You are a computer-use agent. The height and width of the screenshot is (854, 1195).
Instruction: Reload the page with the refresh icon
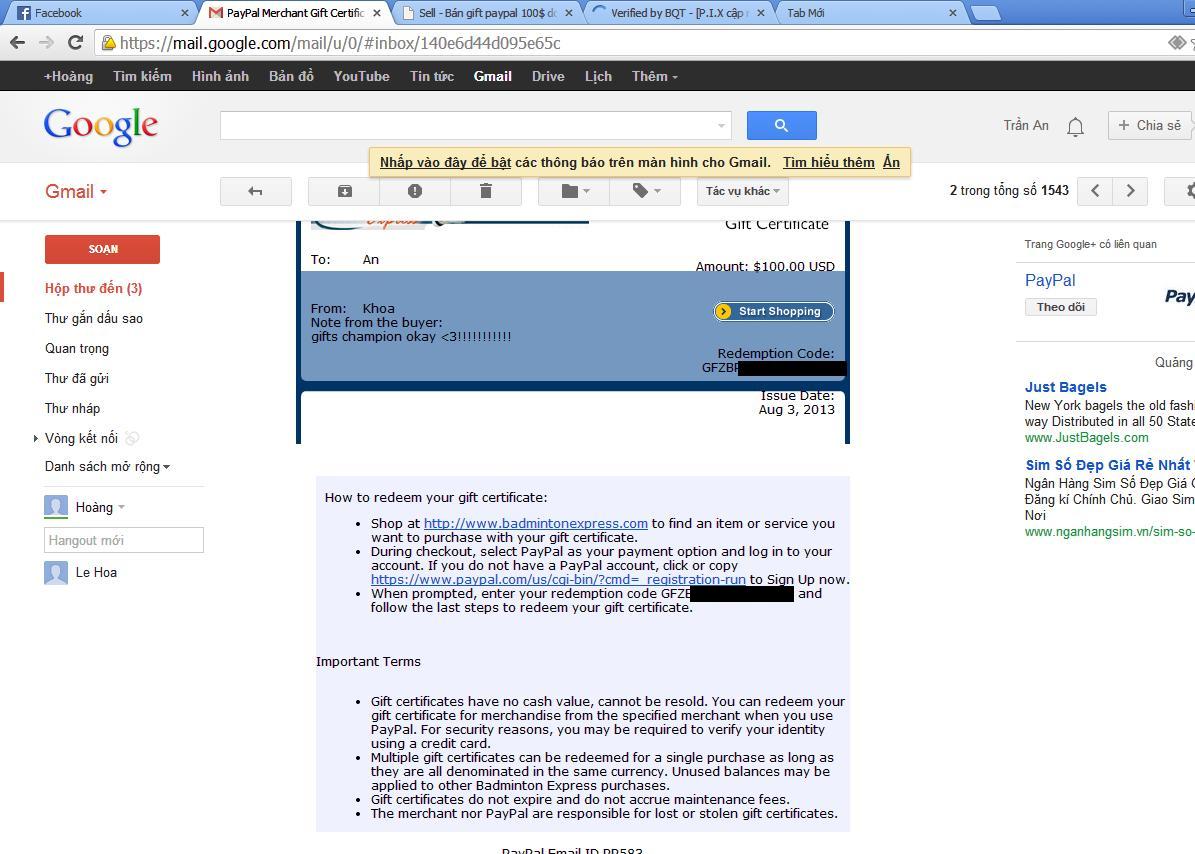[x=75, y=43]
